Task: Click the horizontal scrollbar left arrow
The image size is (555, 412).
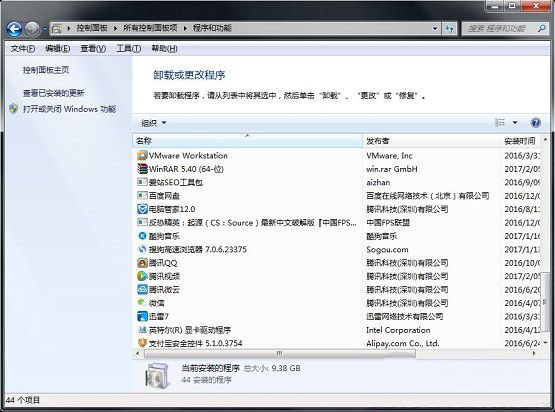Action: 137,353
